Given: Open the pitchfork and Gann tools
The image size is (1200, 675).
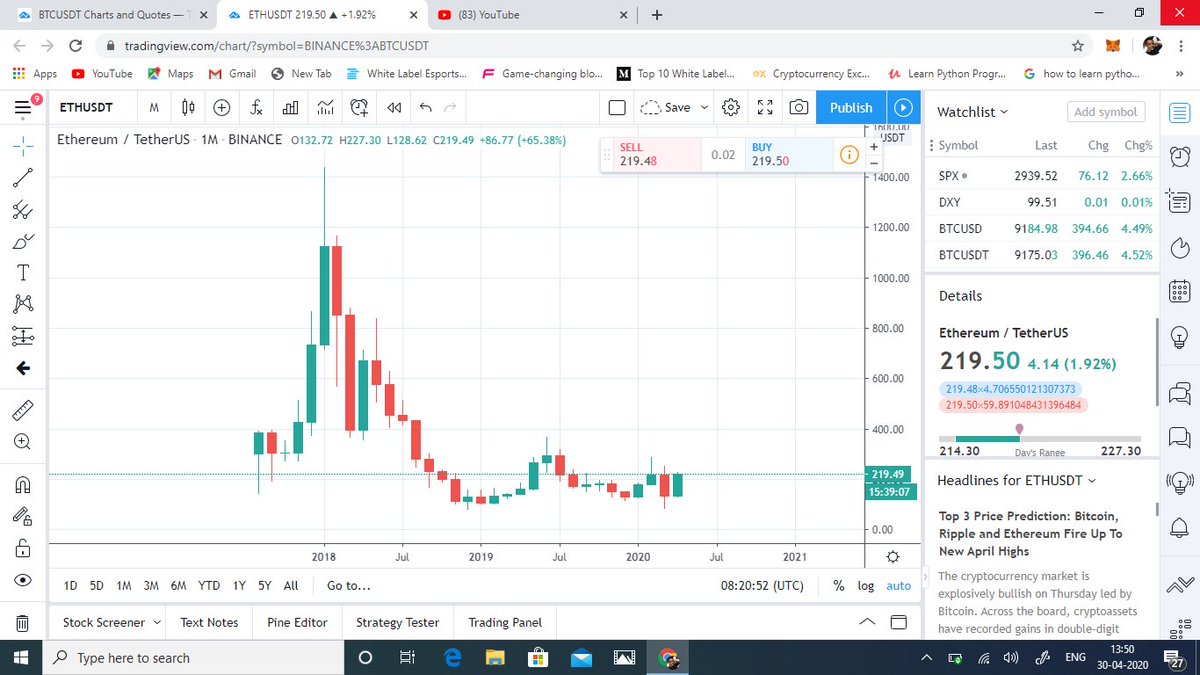Looking at the screenshot, I should pyautogui.click(x=23, y=210).
